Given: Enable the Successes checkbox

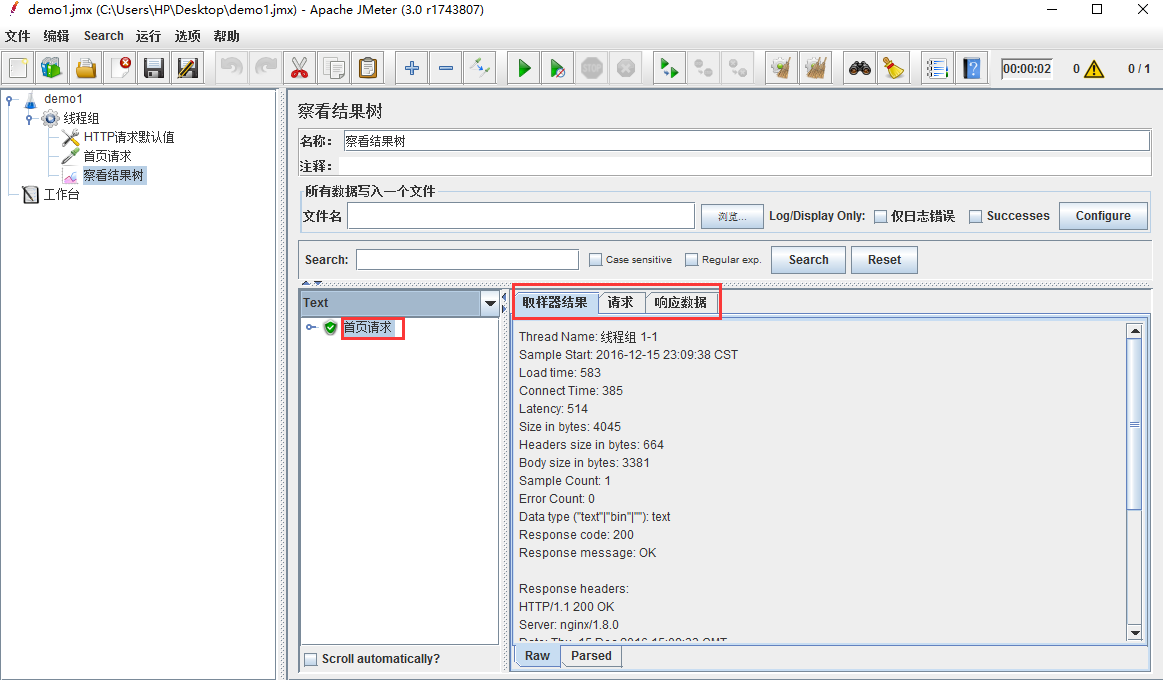Looking at the screenshot, I should [x=976, y=217].
